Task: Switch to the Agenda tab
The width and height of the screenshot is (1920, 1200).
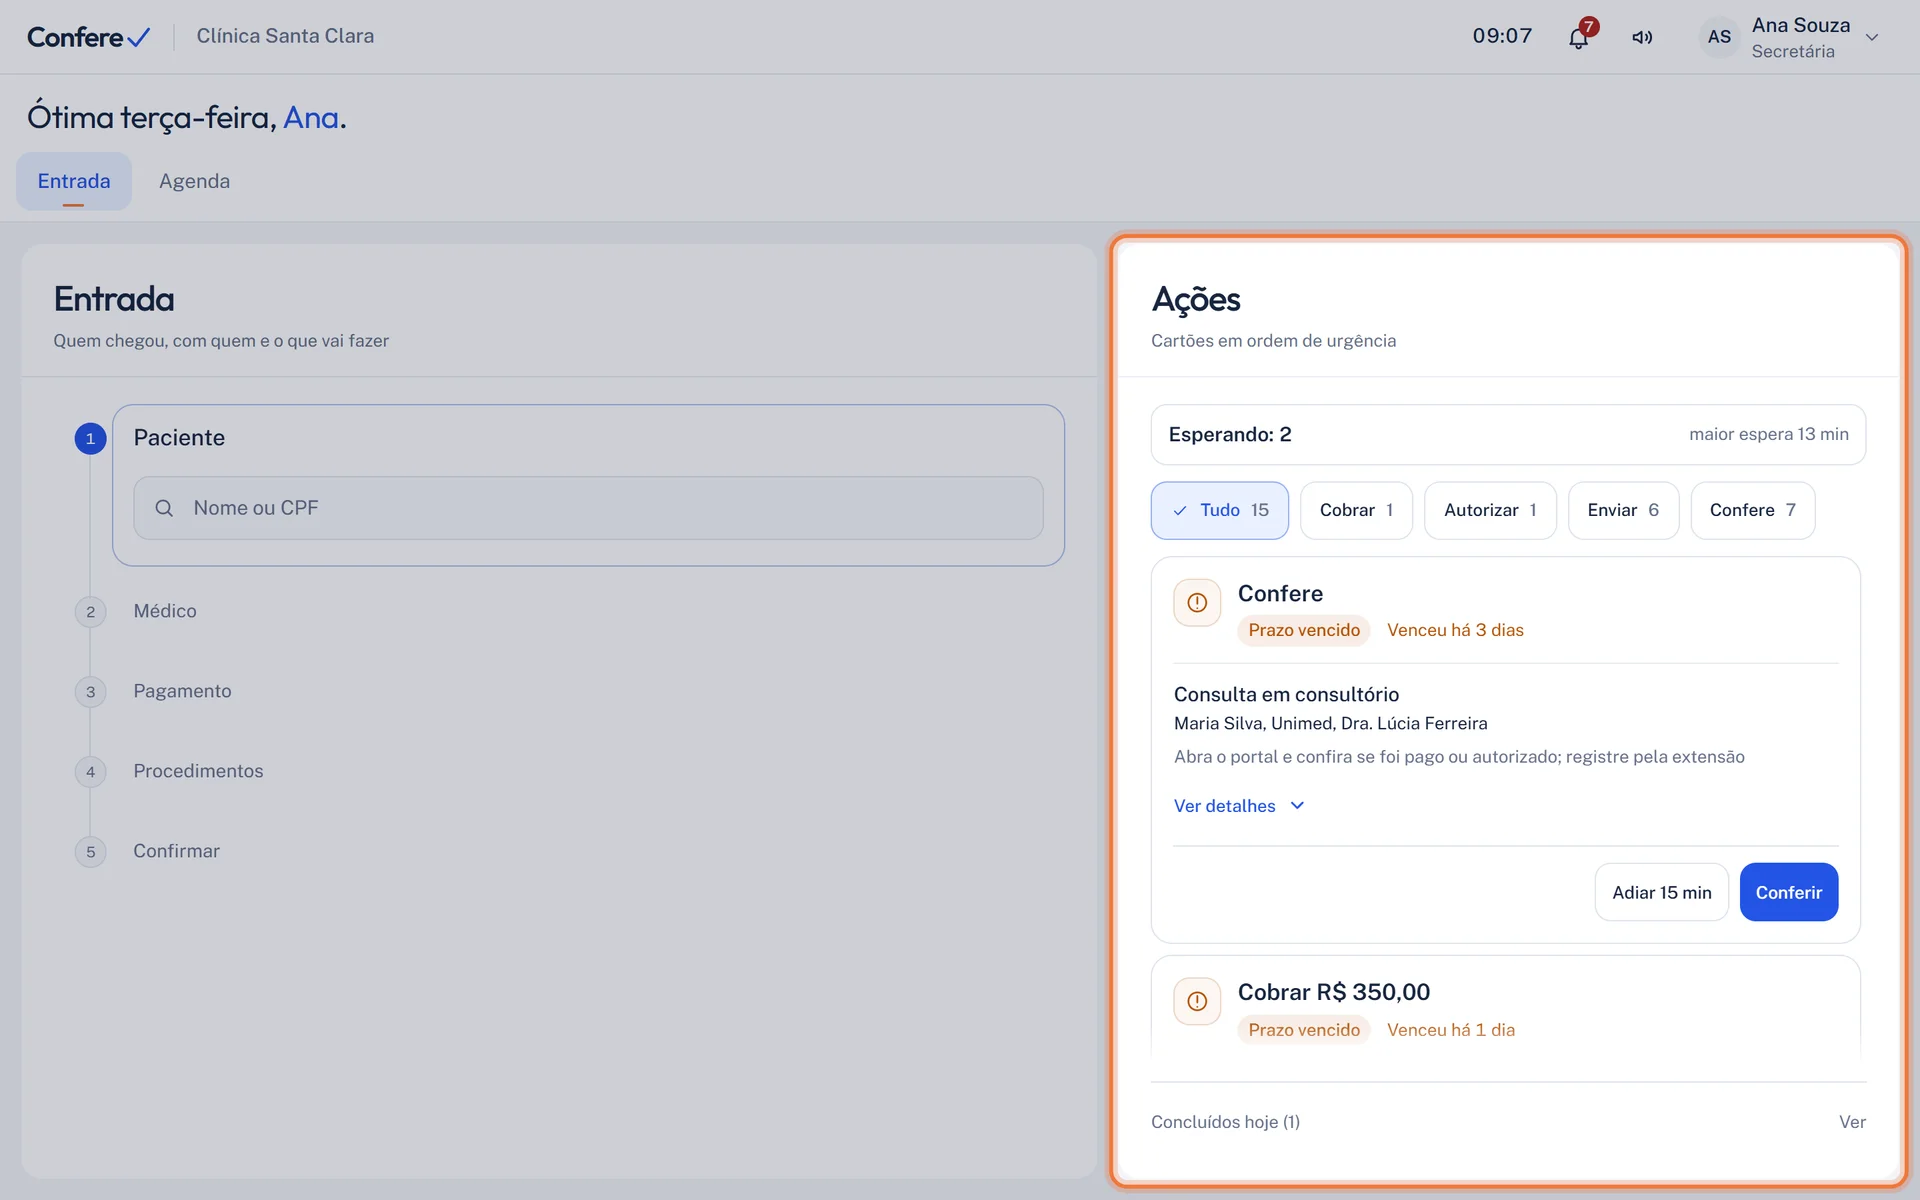Action: (194, 181)
